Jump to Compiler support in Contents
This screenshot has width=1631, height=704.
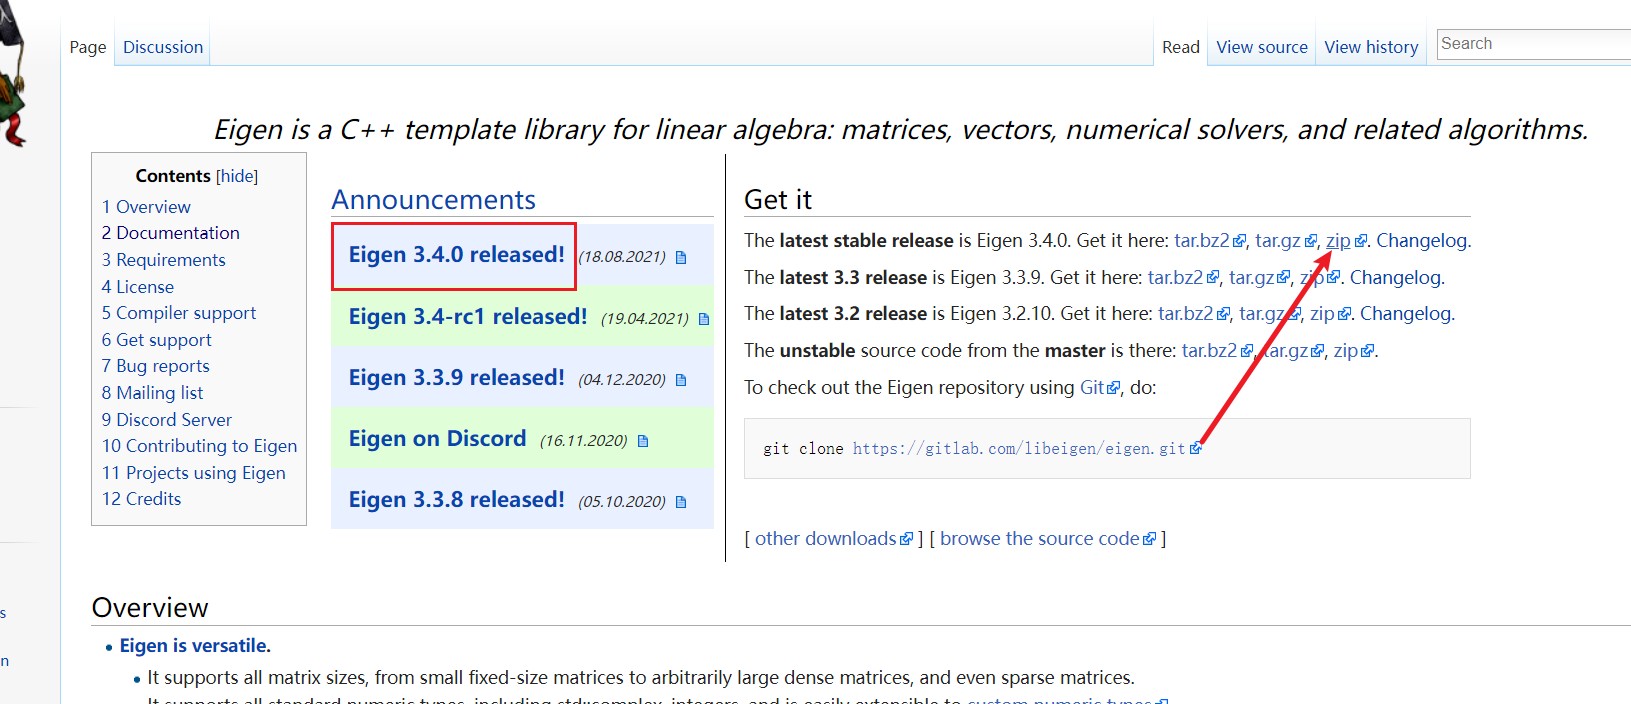pyautogui.click(x=179, y=313)
